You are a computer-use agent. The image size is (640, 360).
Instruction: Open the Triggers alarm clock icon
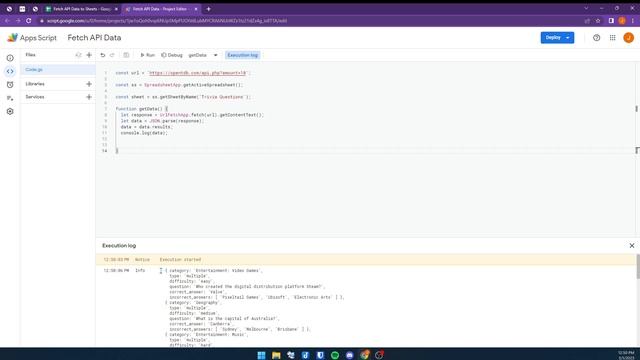point(10,85)
